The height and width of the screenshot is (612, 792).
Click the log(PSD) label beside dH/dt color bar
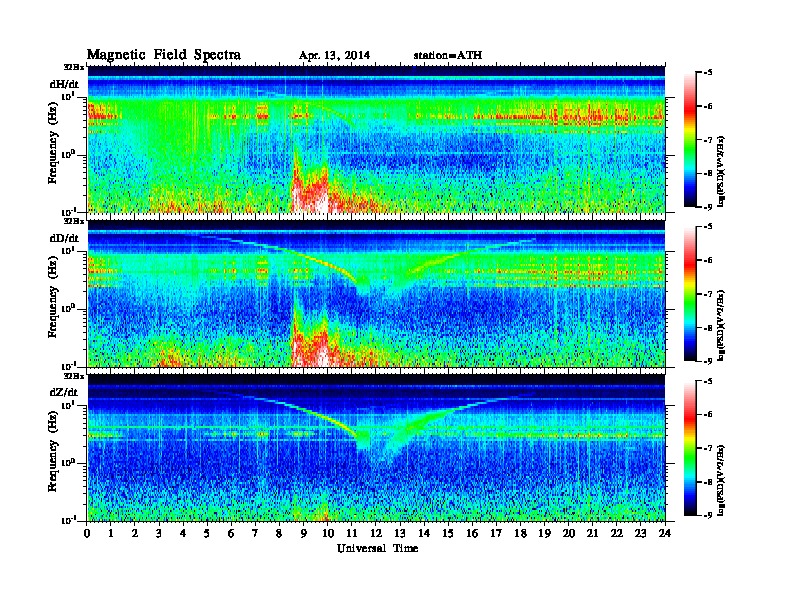[x=722, y=171]
